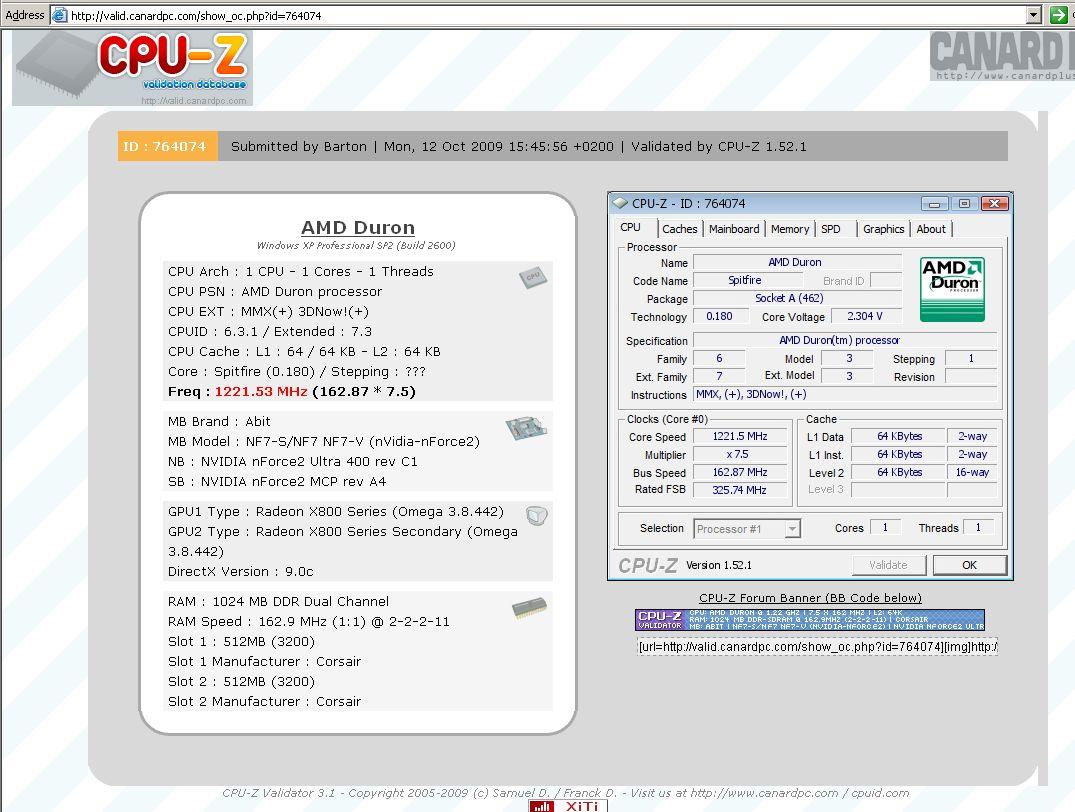Viewport: 1075px width, 812px height.
Task: Click the Slot 1 Manufacturer Corsair line
Action: 264,661
